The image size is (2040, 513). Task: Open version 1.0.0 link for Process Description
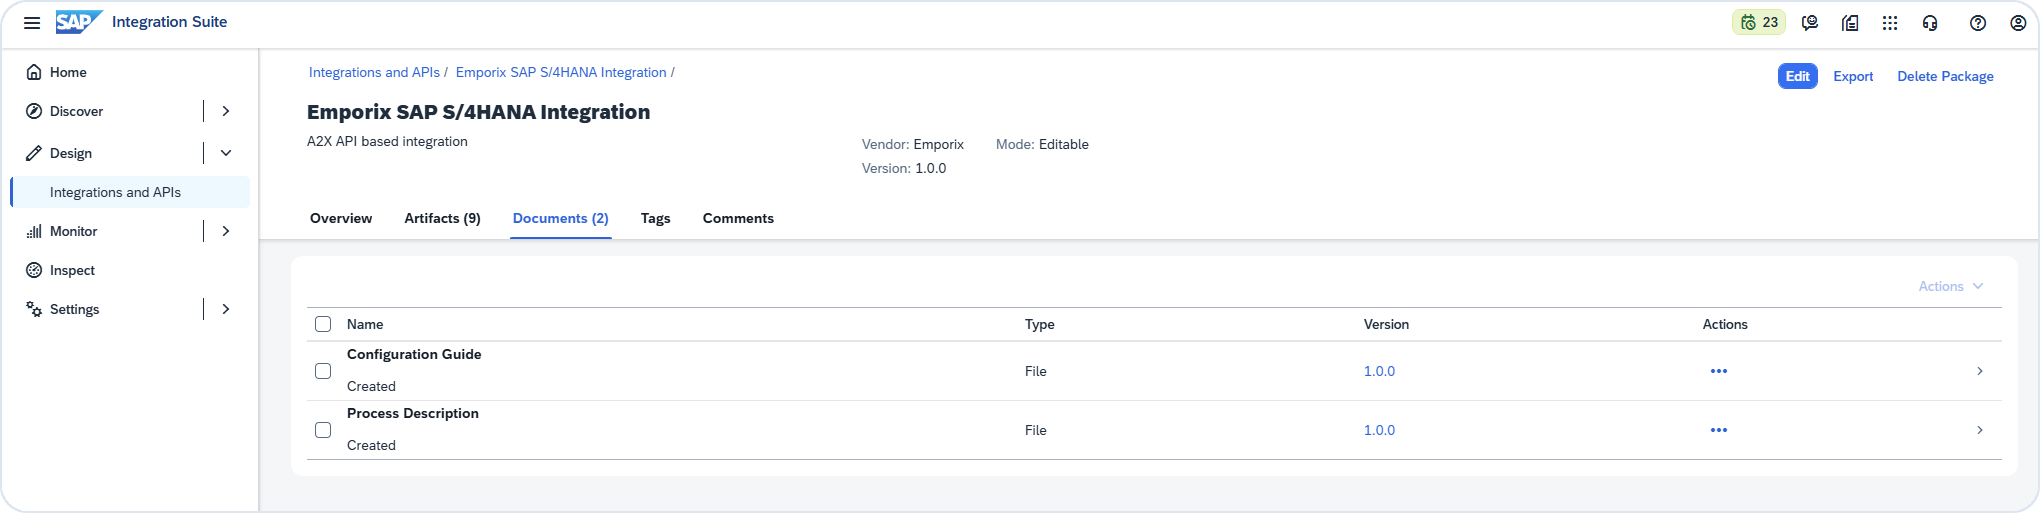click(1379, 430)
